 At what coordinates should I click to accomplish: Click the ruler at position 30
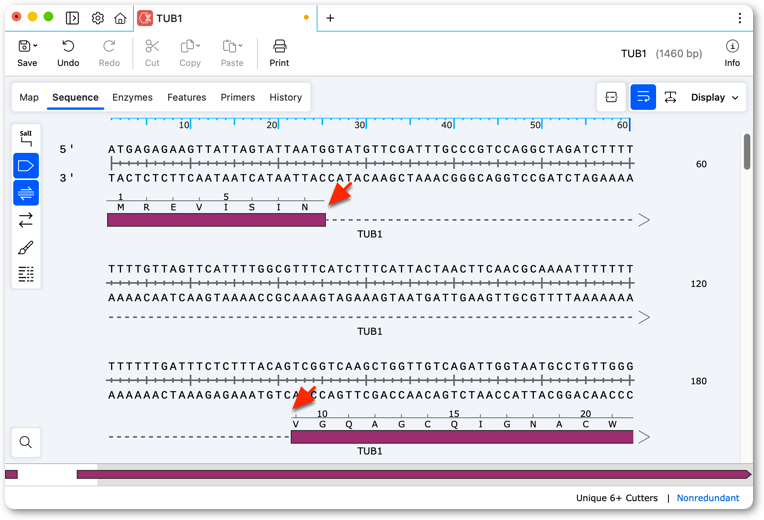coord(360,125)
